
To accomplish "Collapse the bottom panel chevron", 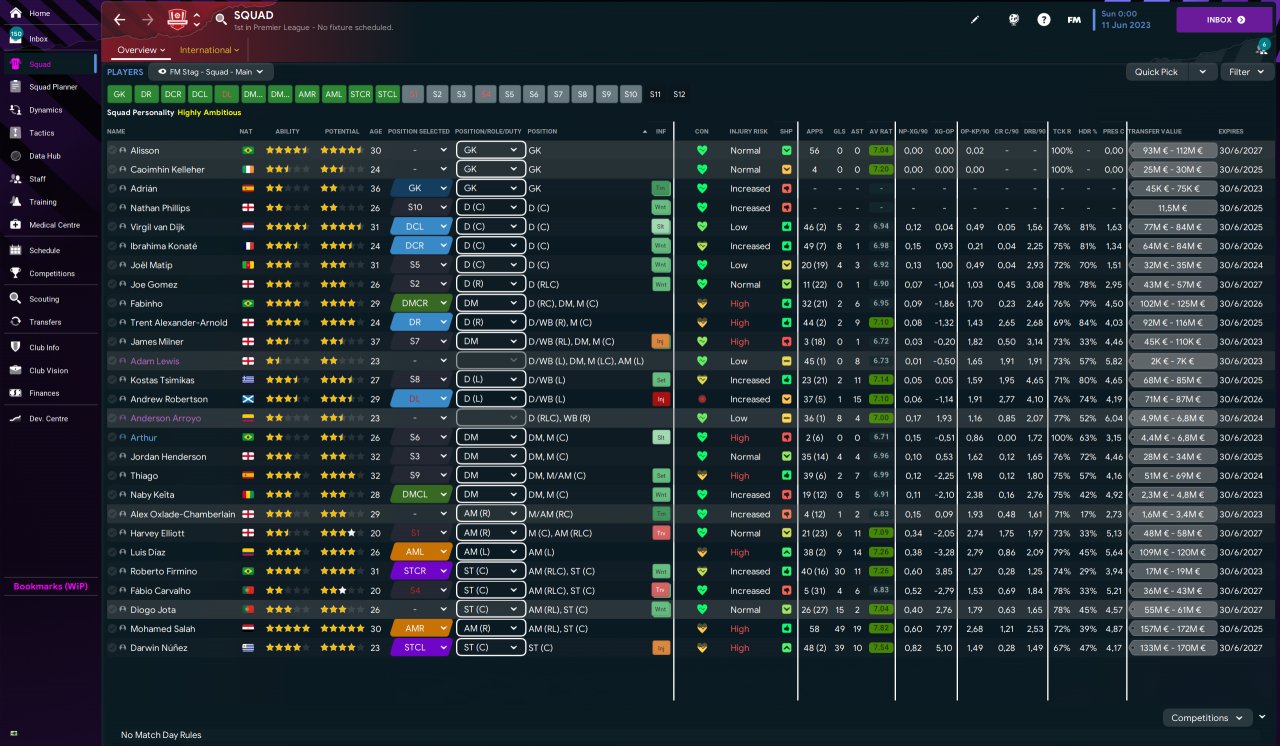I will (x=1262, y=717).
